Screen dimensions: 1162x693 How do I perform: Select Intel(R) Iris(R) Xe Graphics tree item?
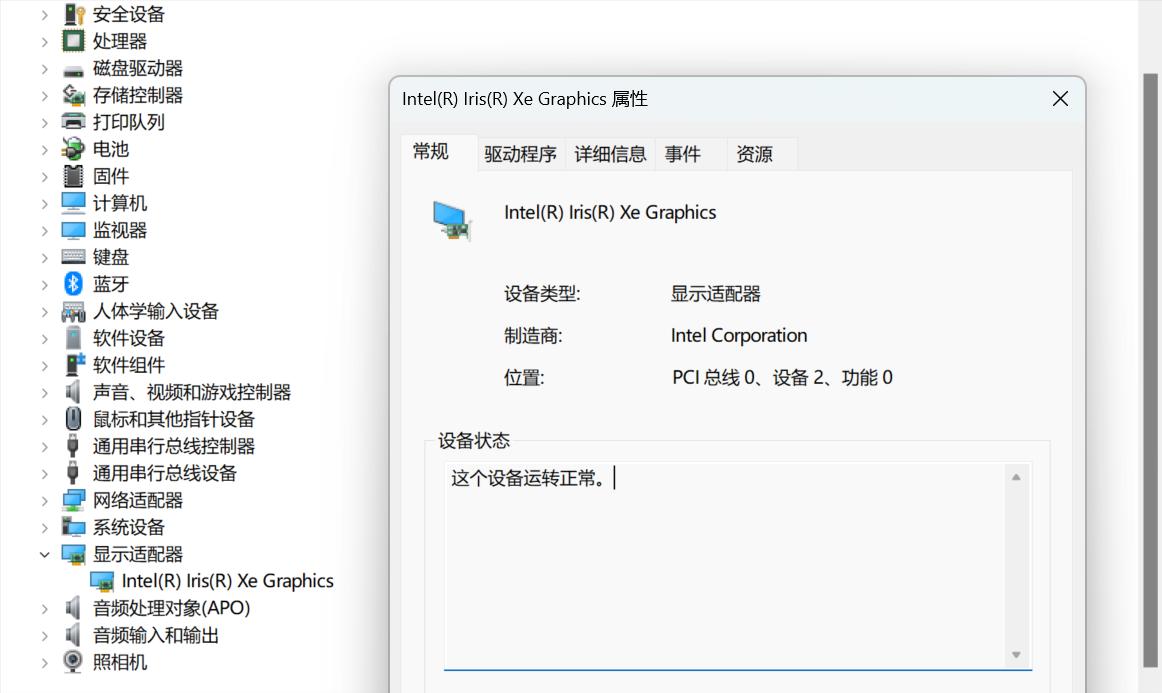228,581
